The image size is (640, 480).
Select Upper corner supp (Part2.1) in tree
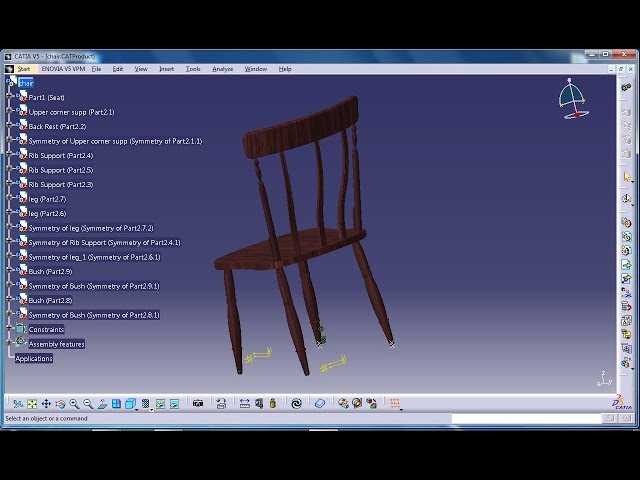[71, 112]
